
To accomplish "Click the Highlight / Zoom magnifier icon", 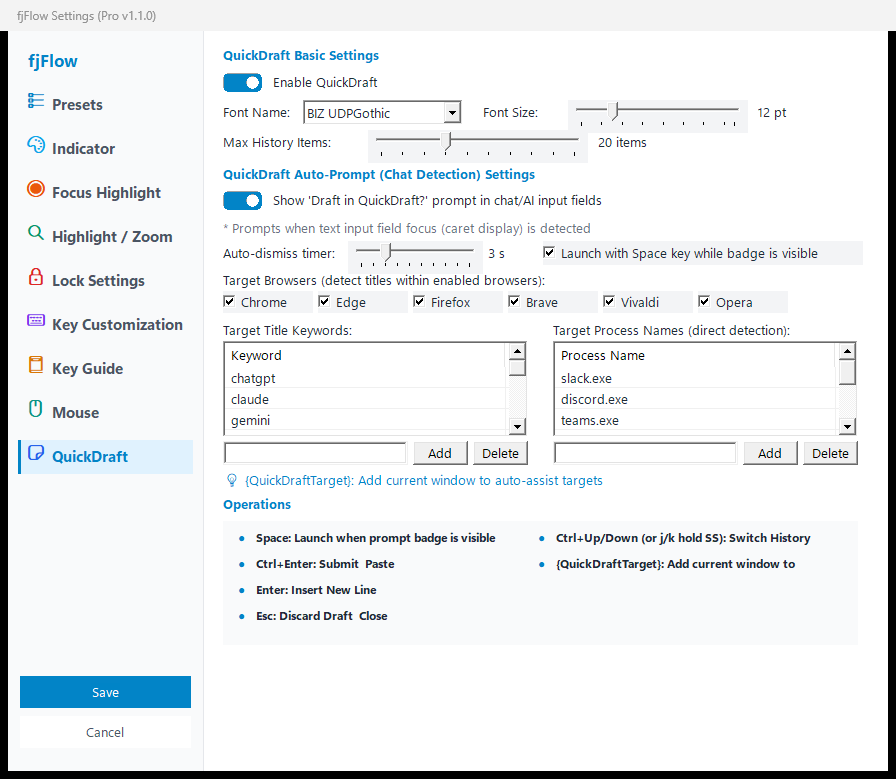I will (x=35, y=233).
